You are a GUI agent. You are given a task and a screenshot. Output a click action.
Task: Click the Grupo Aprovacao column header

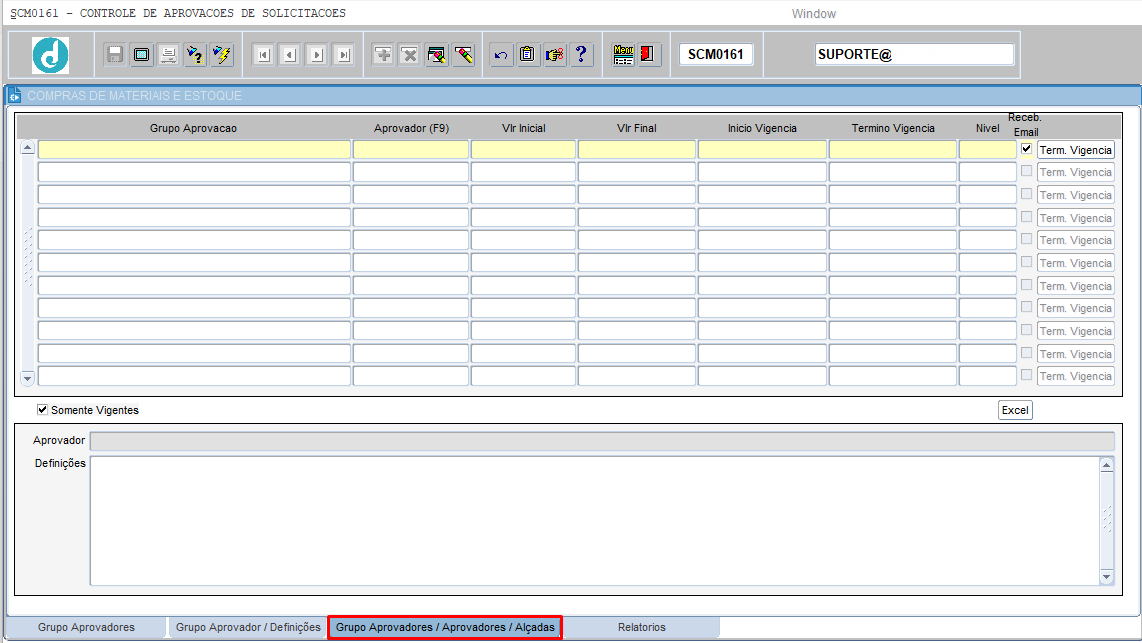point(193,128)
